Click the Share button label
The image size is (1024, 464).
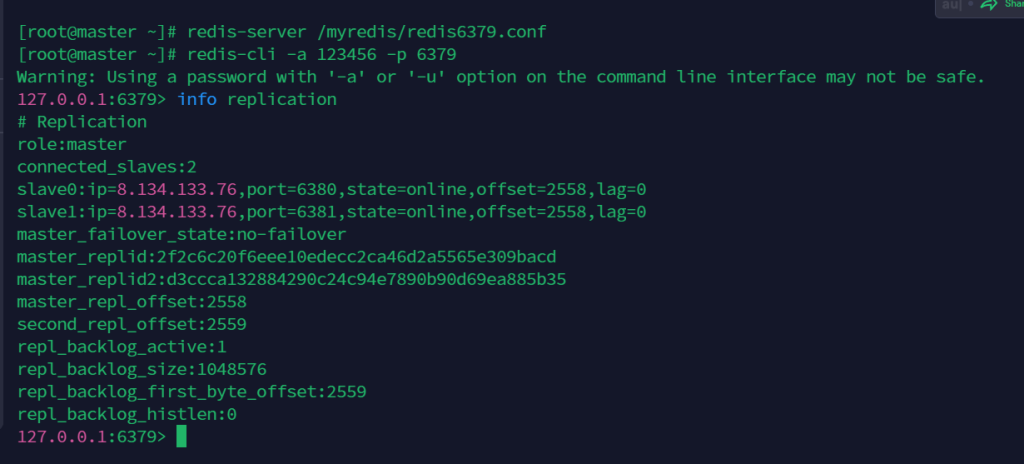1012,5
